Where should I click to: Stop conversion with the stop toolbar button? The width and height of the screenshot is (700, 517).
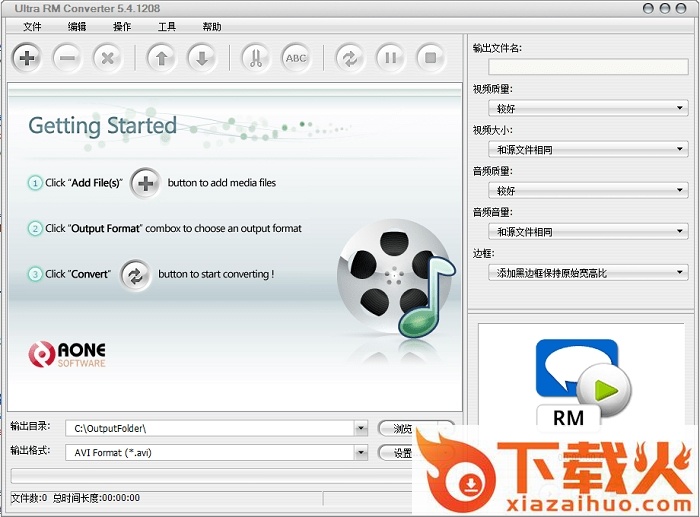[x=431, y=58]
